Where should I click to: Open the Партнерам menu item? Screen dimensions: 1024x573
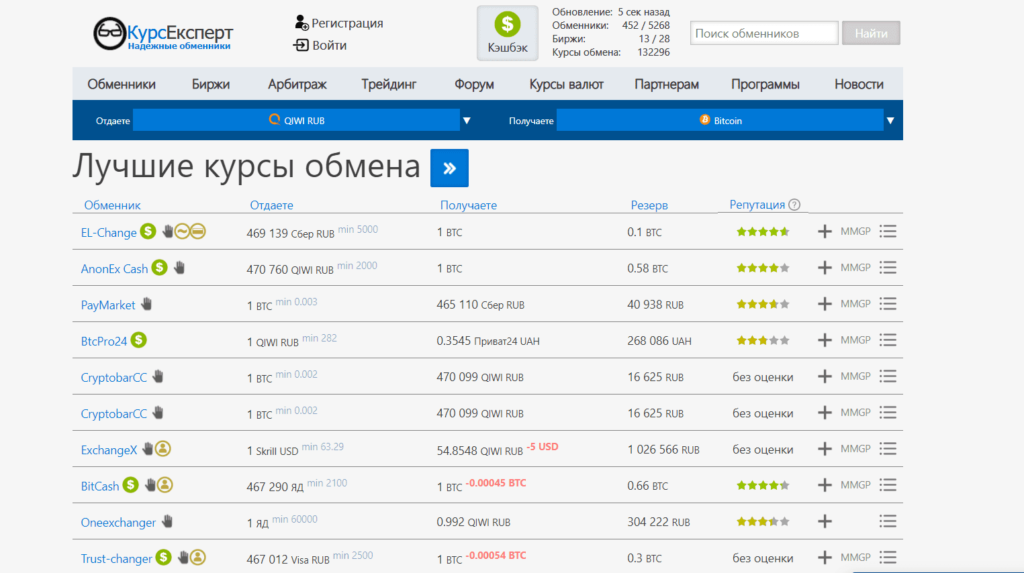666,84
